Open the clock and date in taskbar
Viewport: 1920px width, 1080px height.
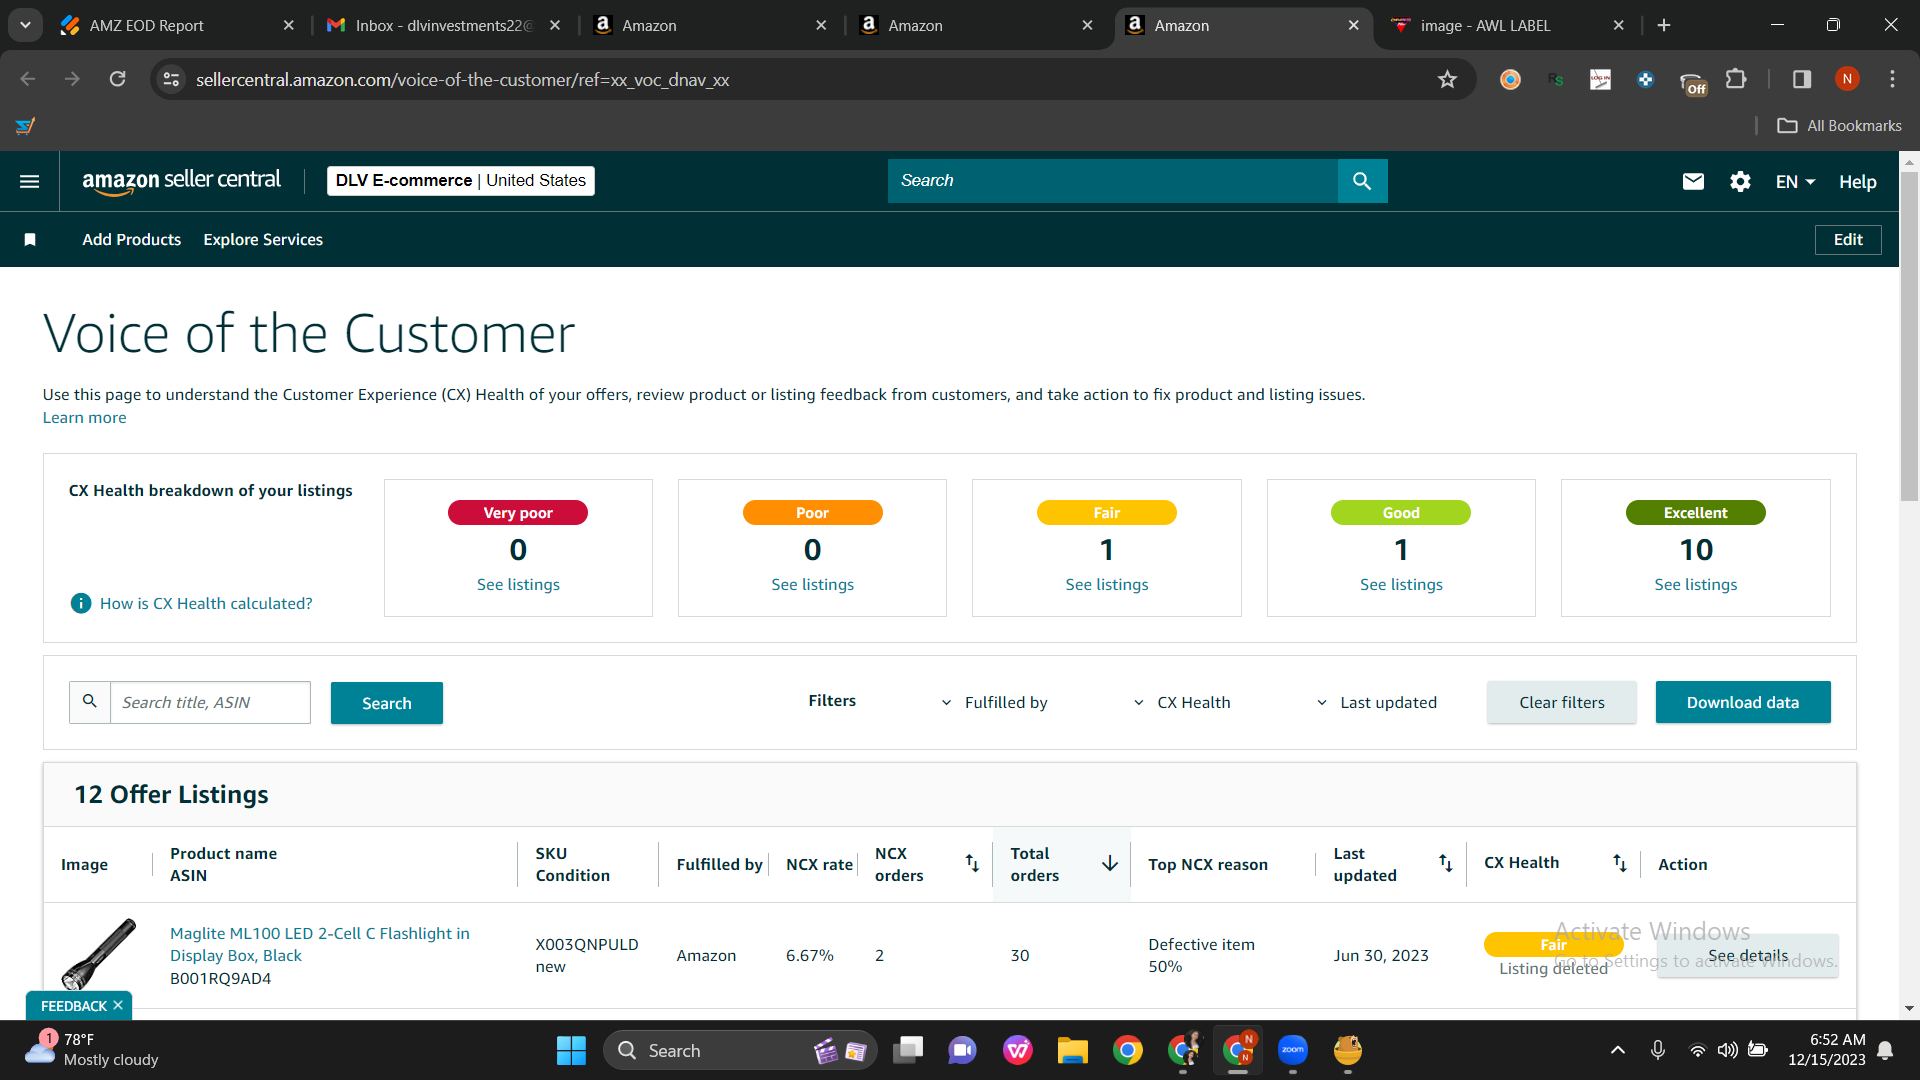(1827, 1050)
